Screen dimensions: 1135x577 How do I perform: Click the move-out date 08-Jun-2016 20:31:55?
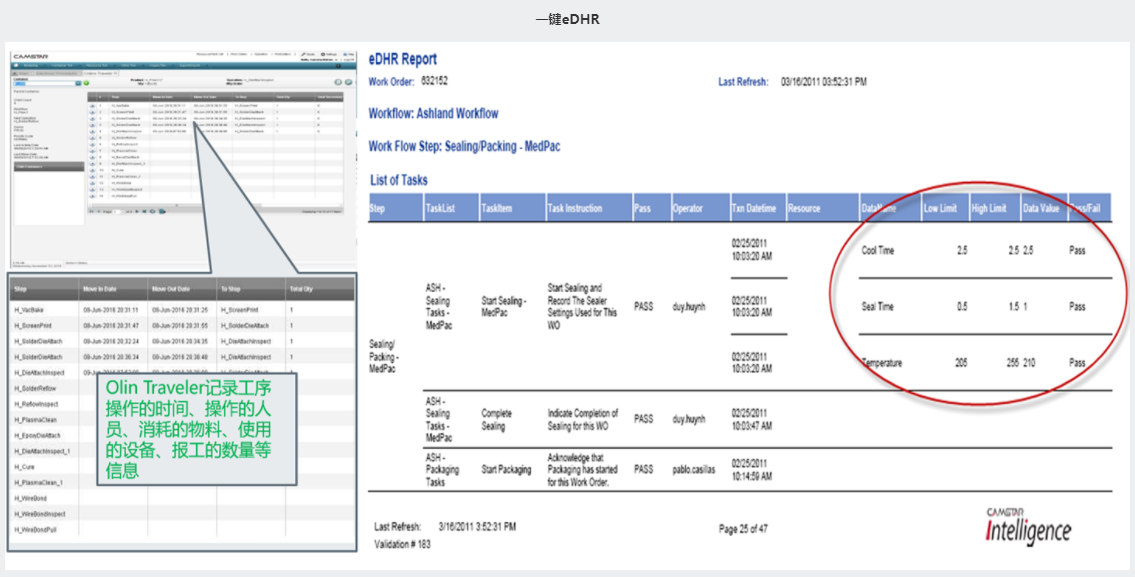click(x=180, y=326)
